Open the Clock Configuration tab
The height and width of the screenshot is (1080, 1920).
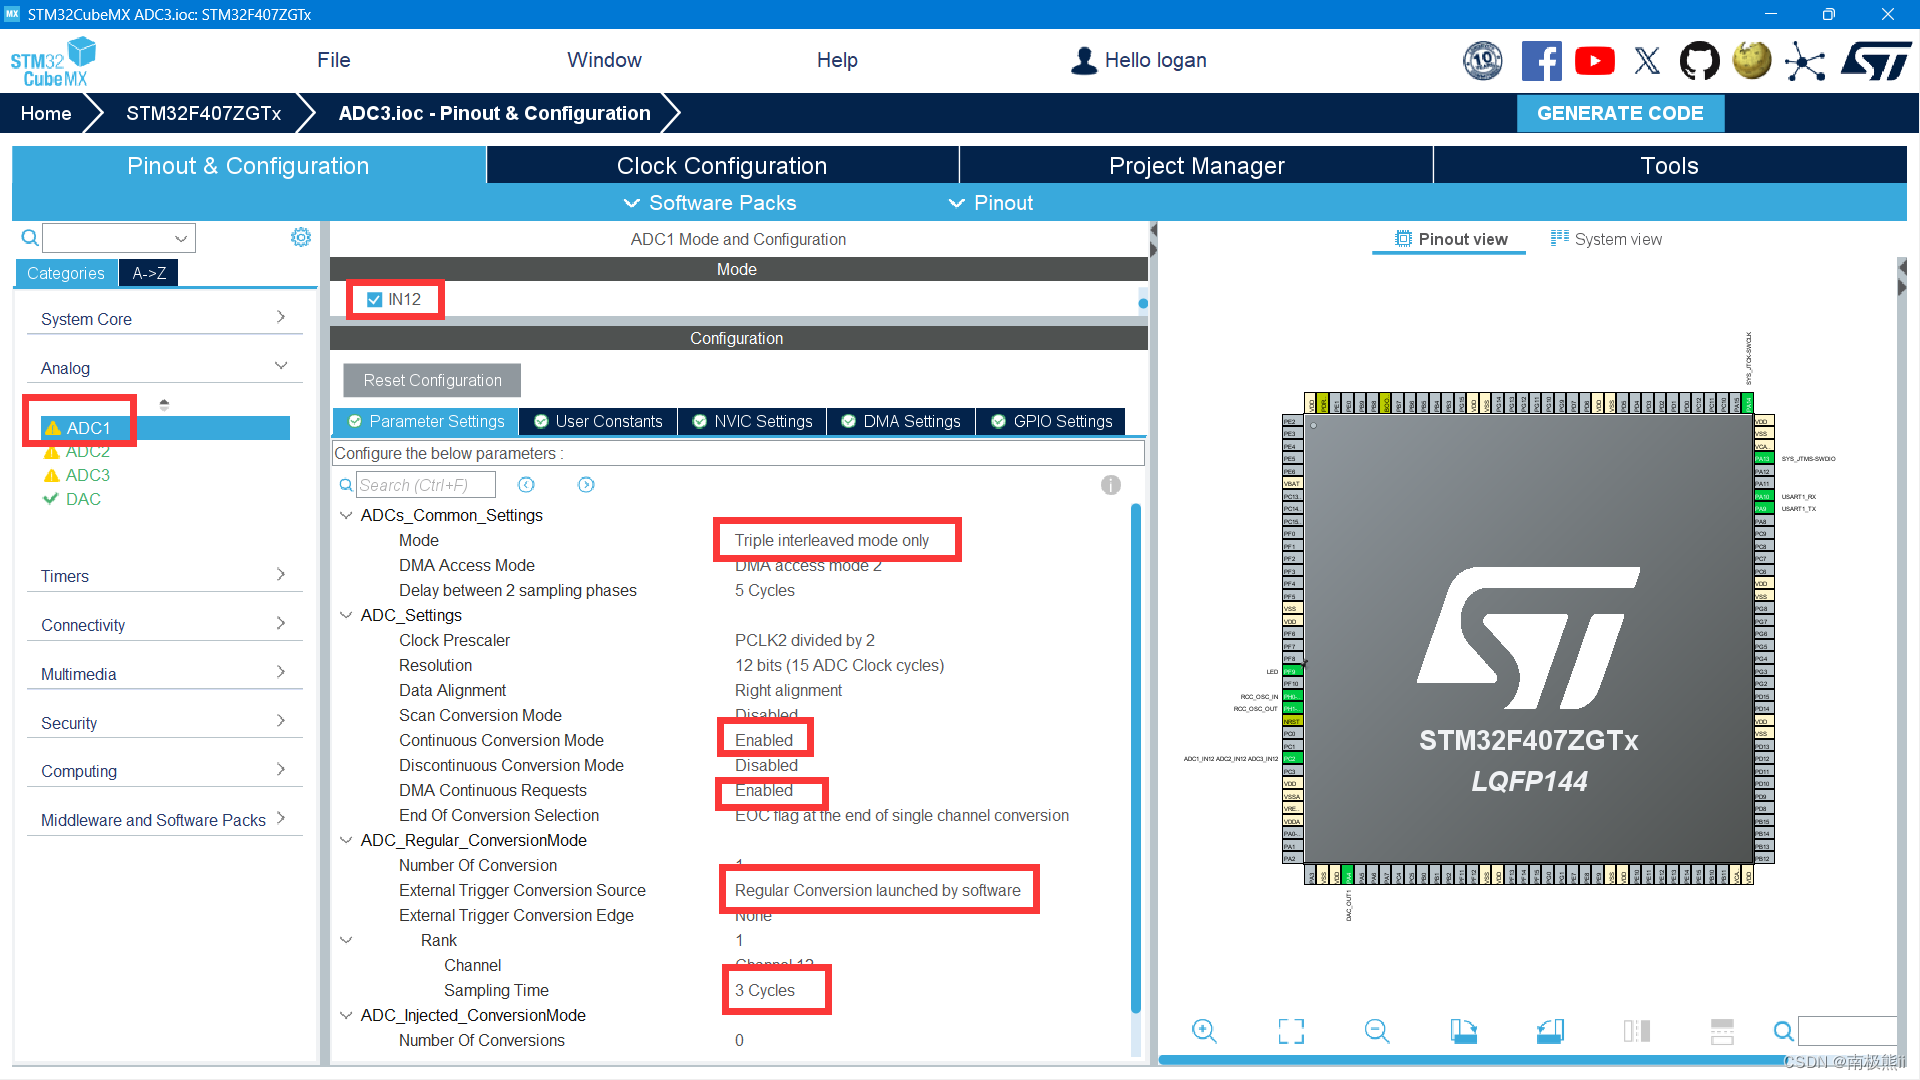(x=722, y=165)
